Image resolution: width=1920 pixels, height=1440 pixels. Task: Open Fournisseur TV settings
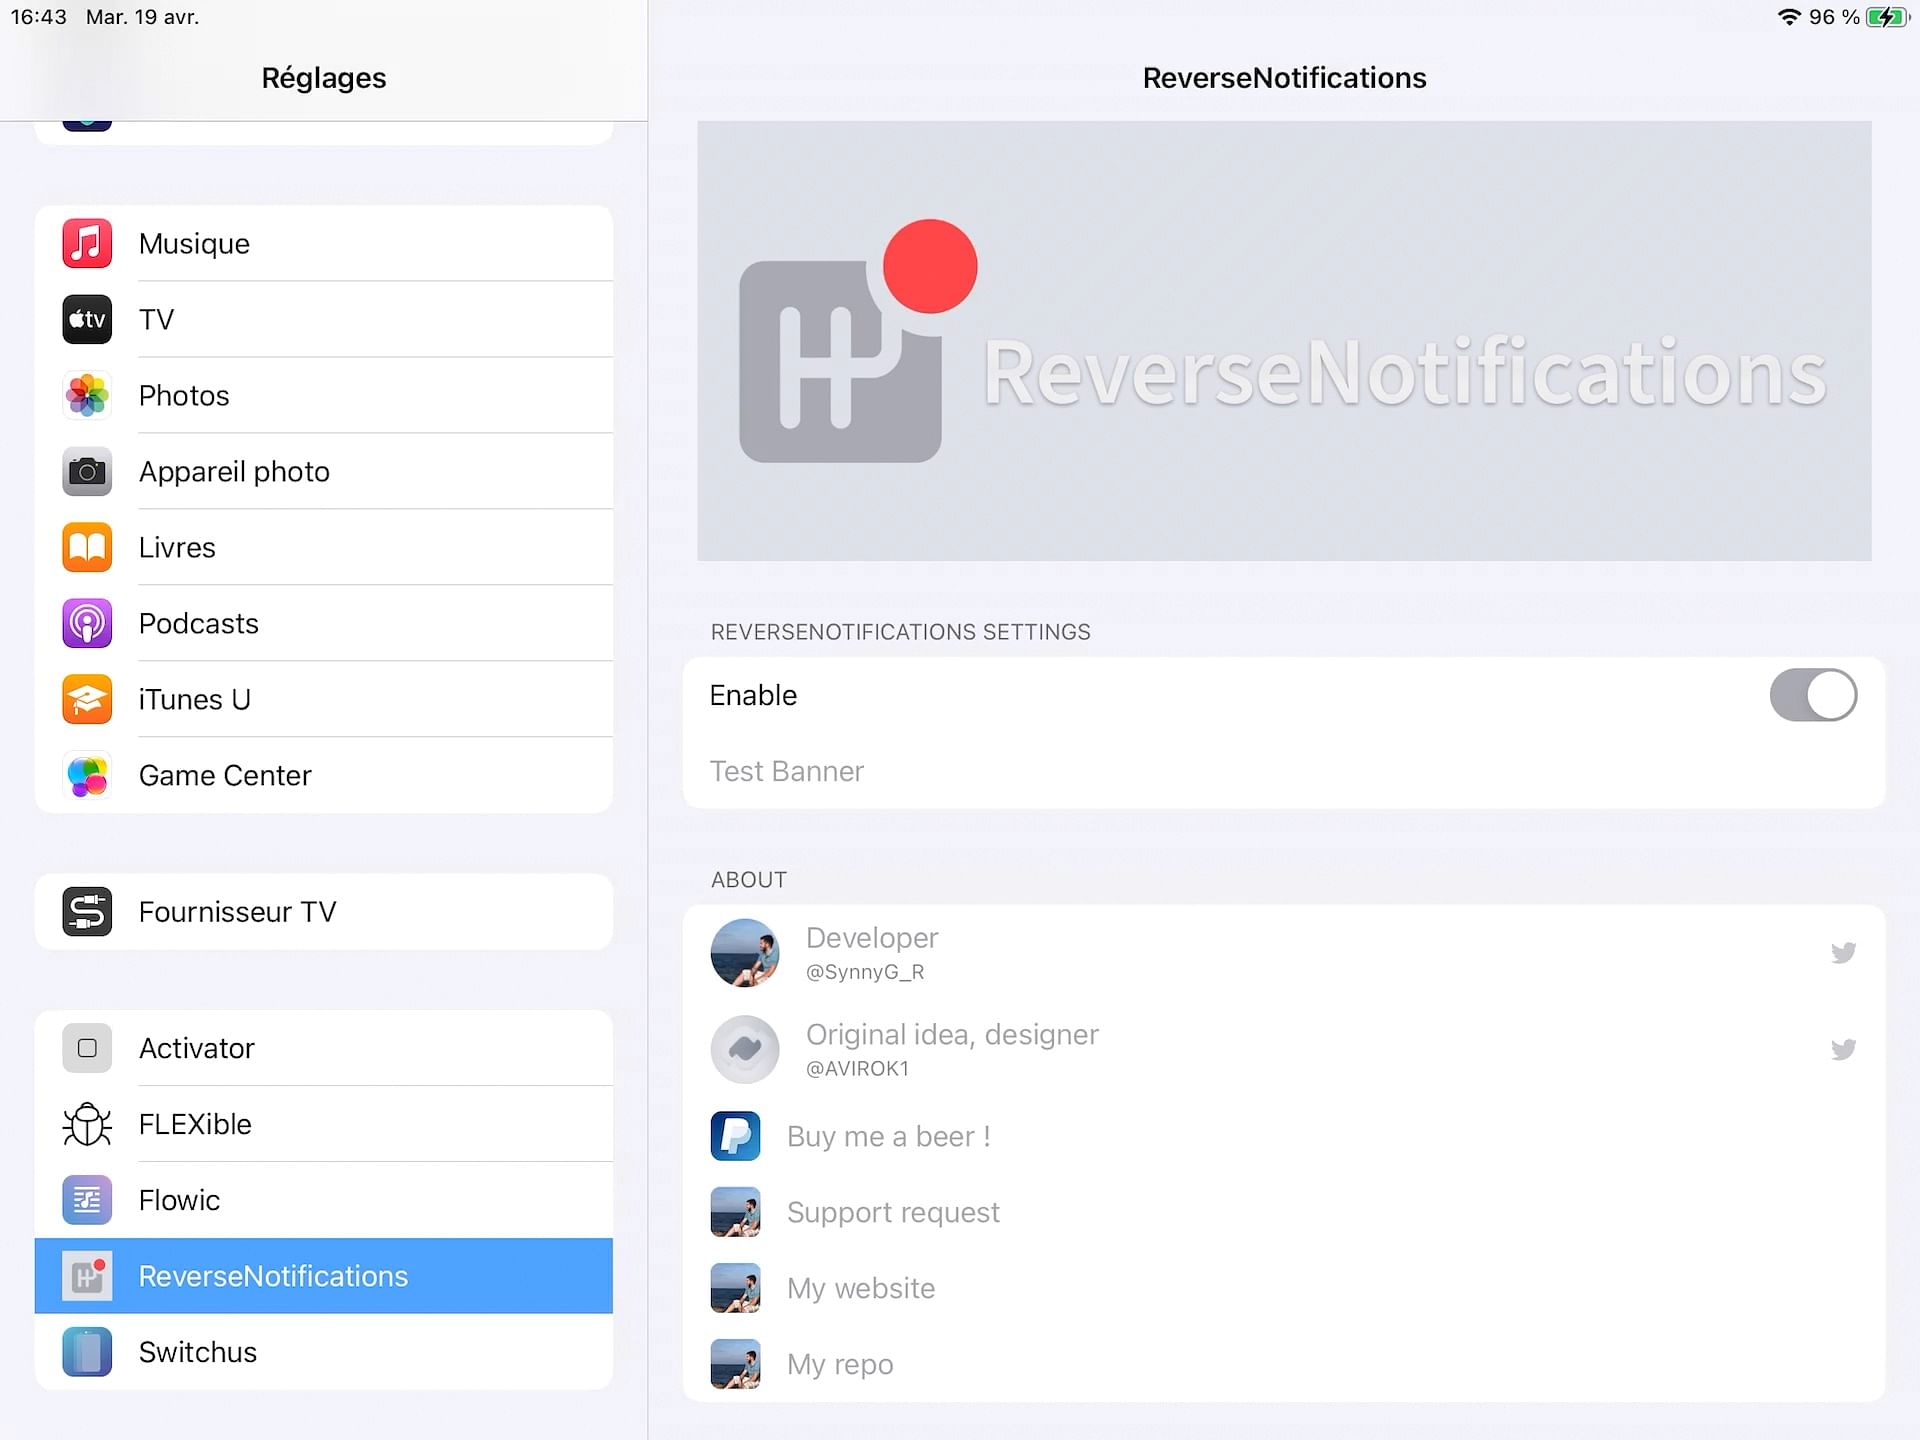324,911
